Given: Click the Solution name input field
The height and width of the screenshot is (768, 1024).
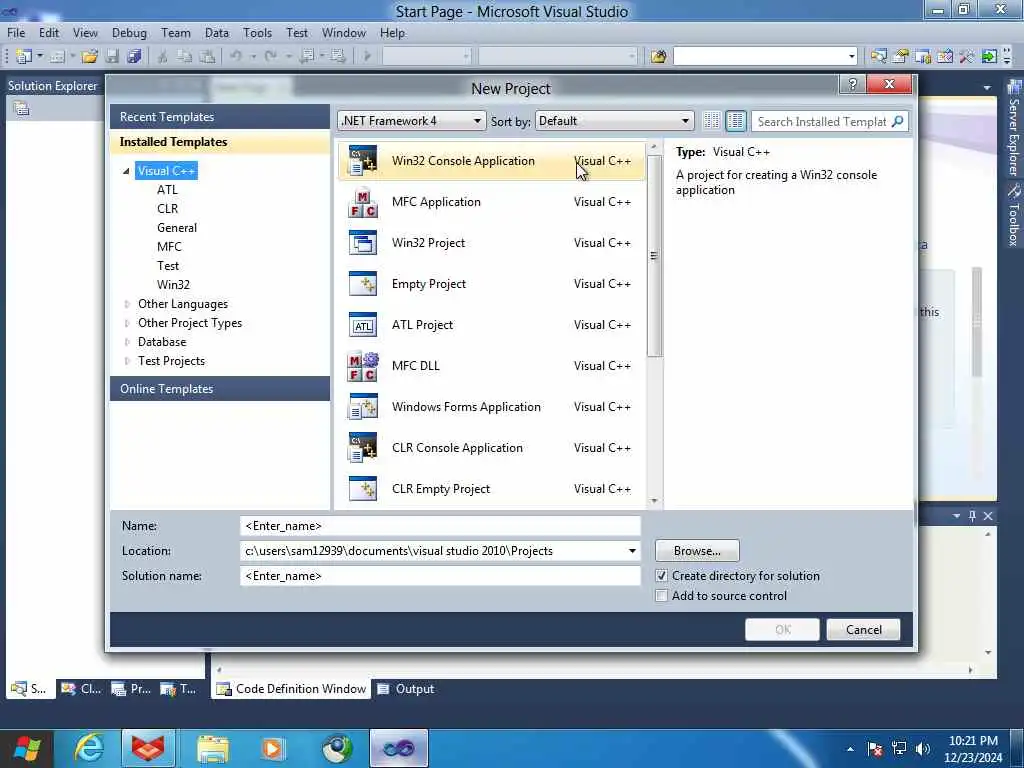Looking at the screenshot, I should 440,576.
